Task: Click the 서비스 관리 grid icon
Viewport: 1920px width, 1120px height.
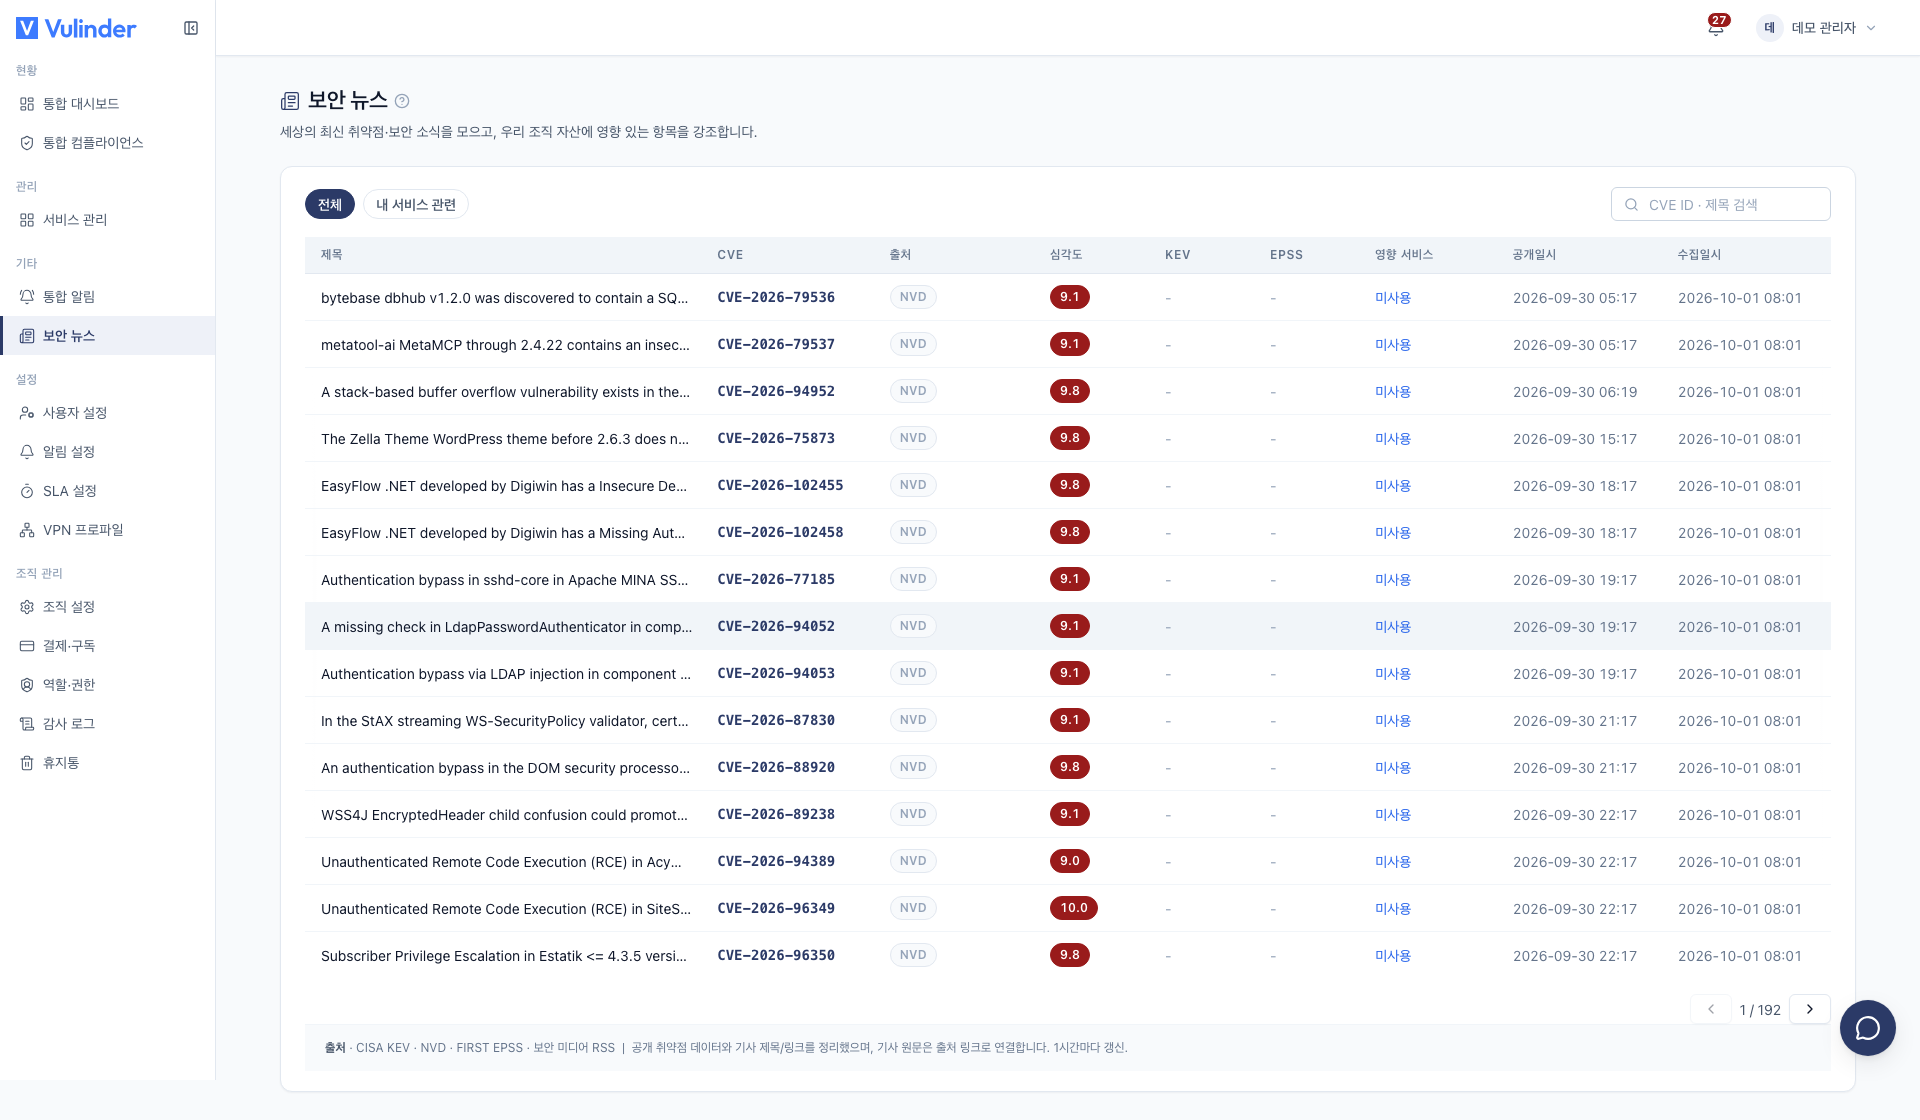Action: 27,220
